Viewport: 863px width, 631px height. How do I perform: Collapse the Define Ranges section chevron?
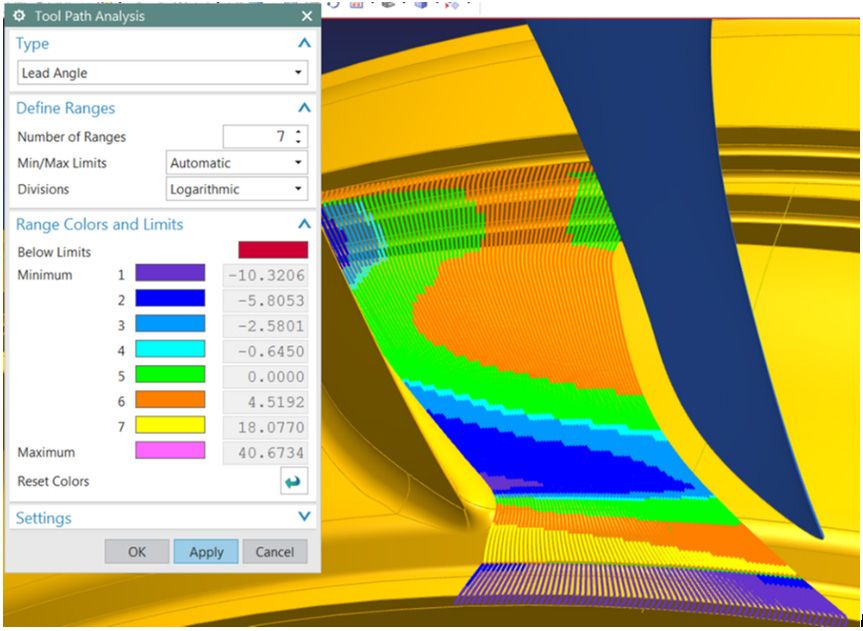point(304,108)
